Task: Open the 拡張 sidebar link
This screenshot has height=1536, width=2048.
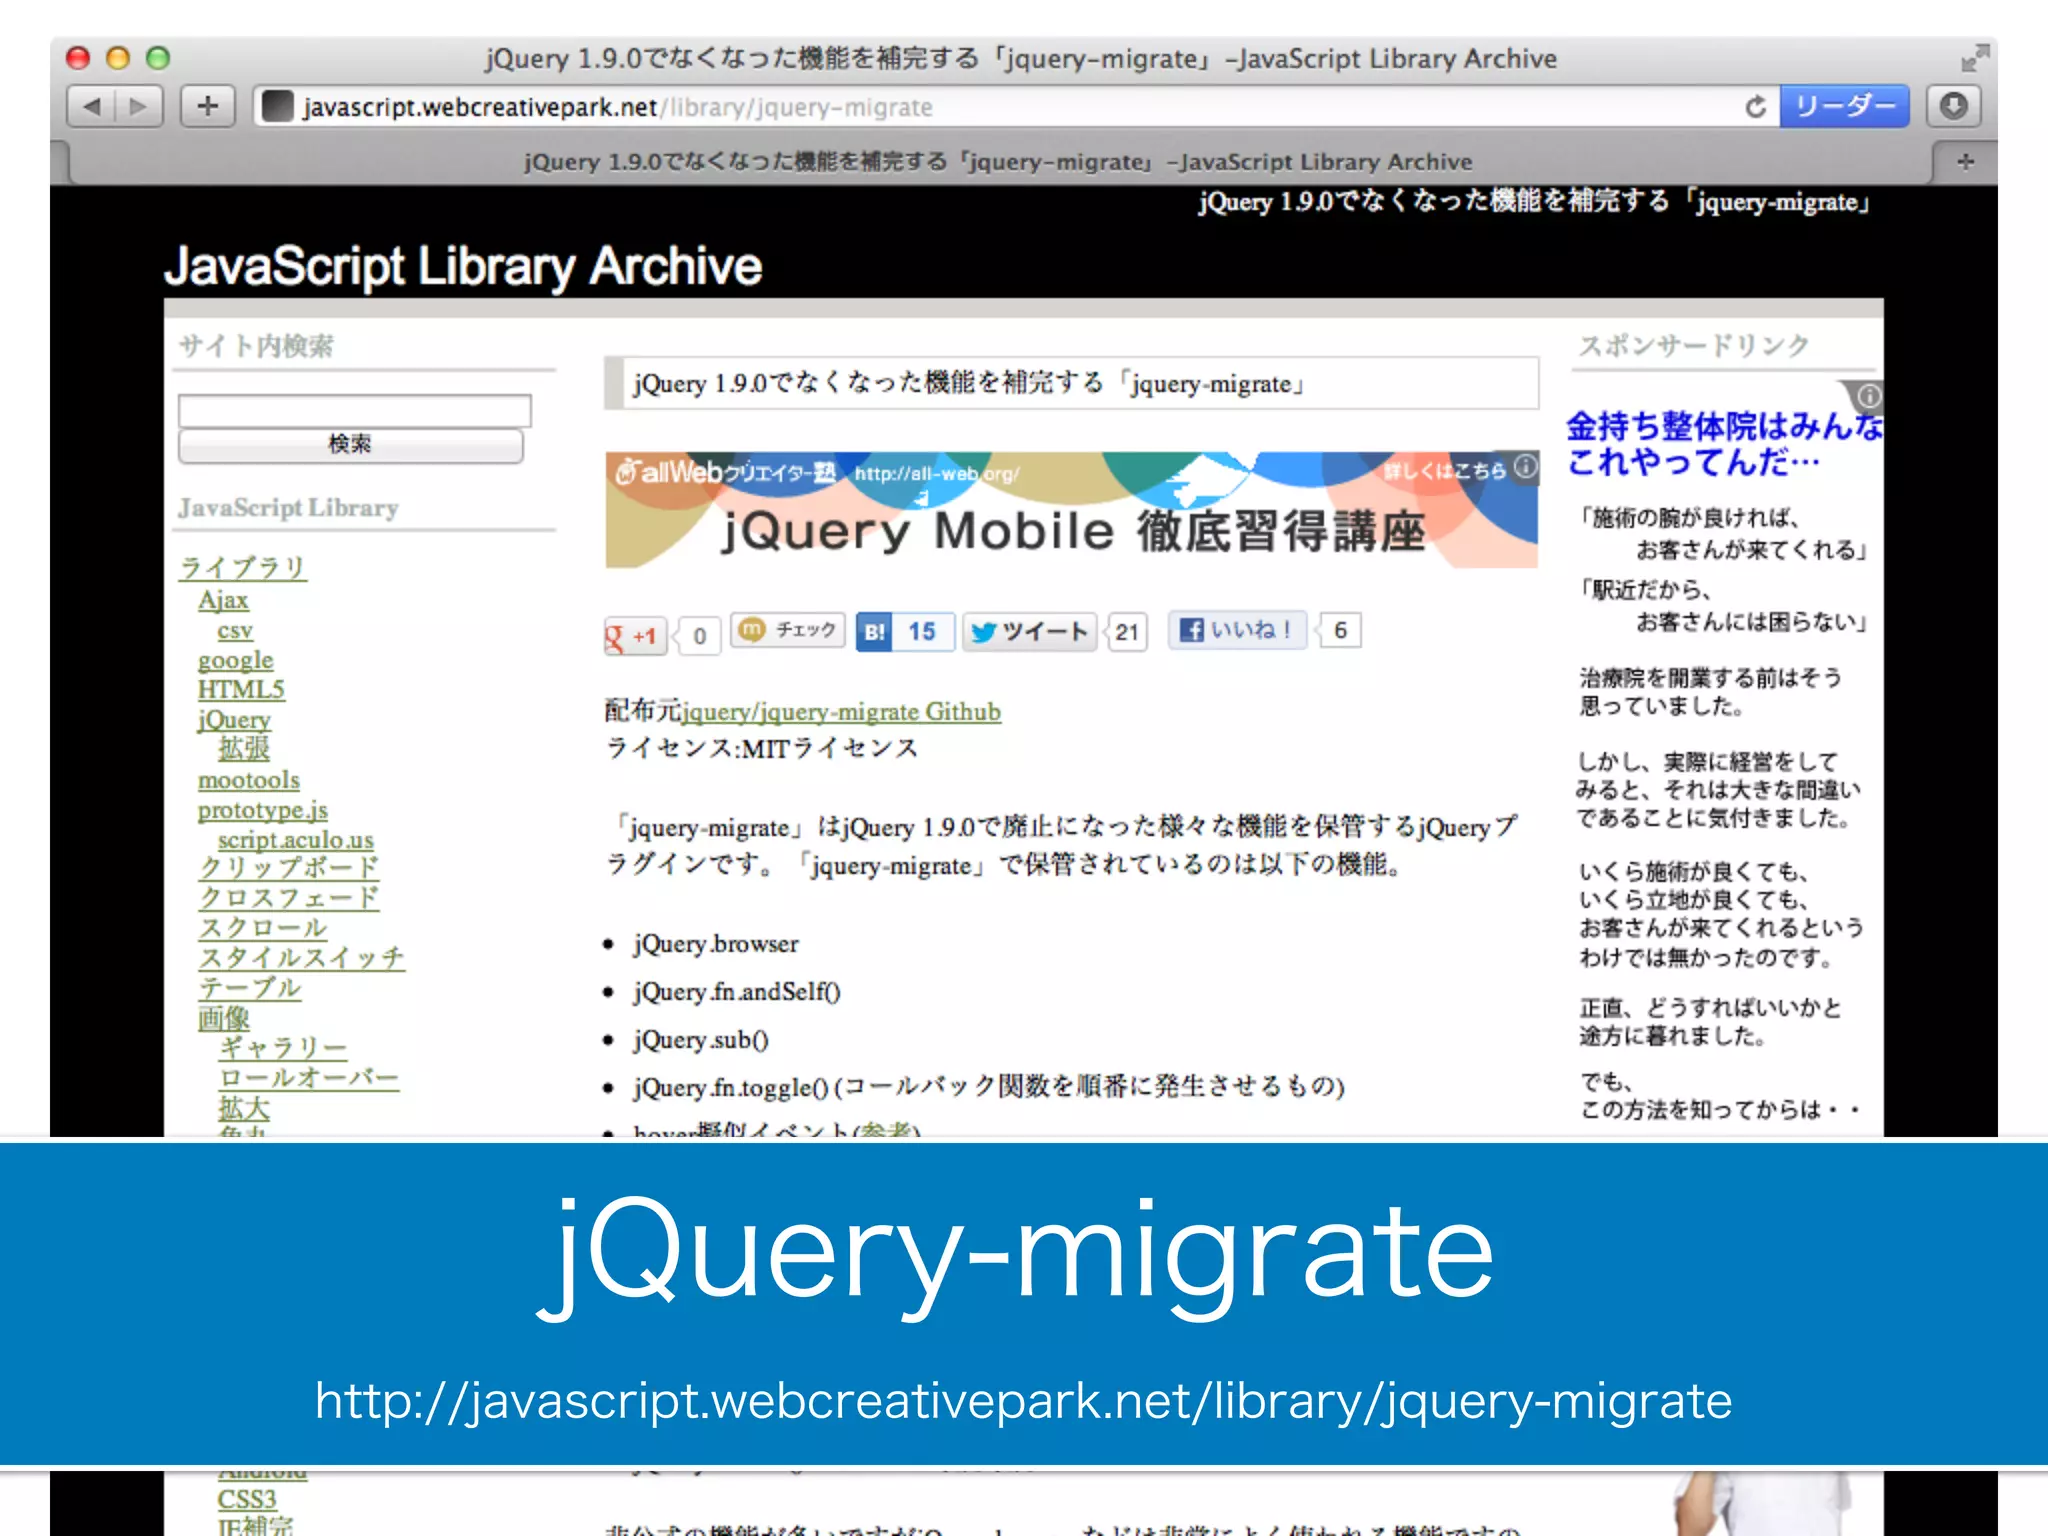Action: [x=244, y=748]
